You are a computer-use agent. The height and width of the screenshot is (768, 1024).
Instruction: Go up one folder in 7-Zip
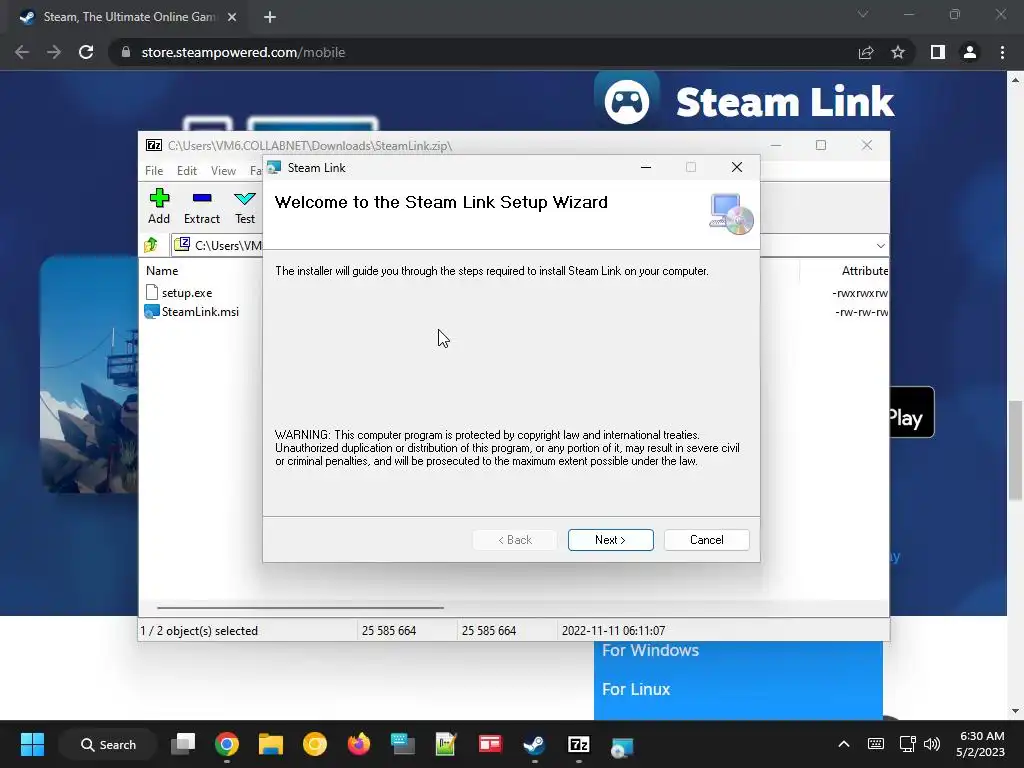(x=152, y=245)
